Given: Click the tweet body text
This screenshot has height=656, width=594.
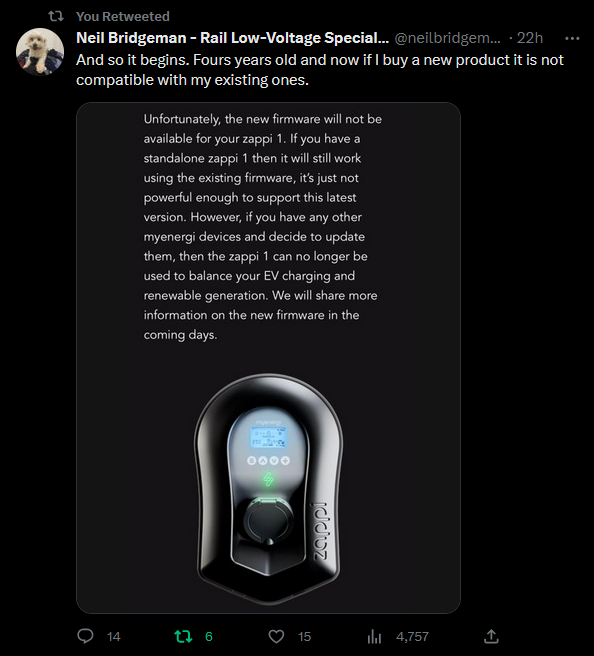Looking at the screenshot, I should pyautogui.click(x=320, y=70).
